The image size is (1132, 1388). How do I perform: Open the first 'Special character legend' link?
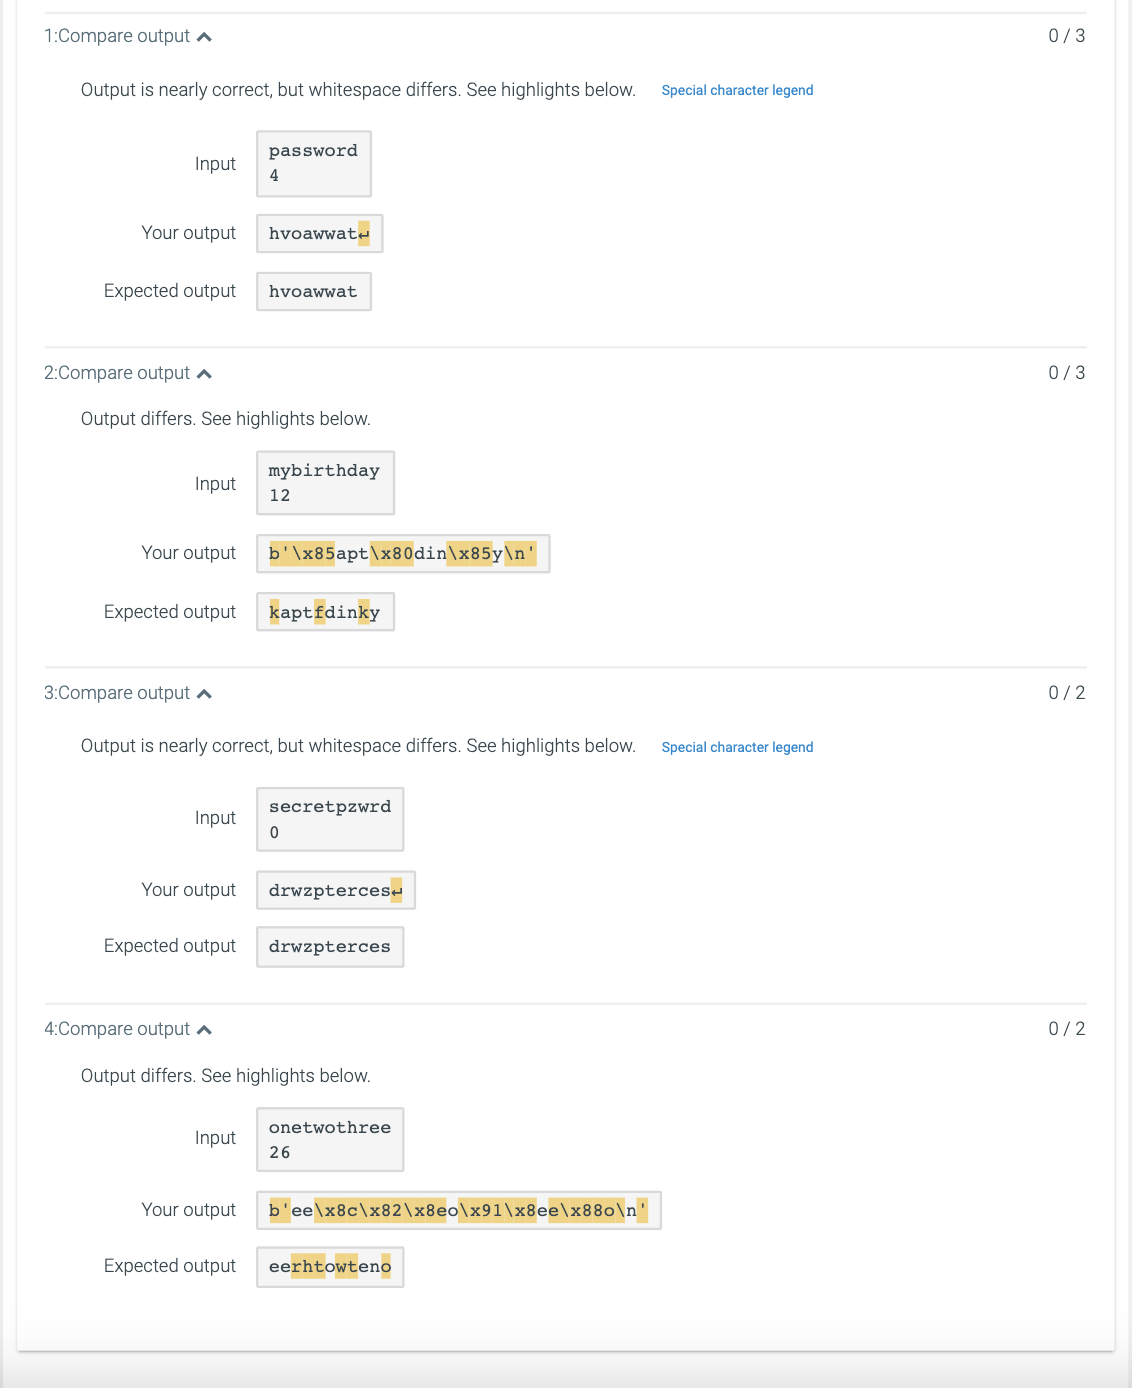[737, 90]
